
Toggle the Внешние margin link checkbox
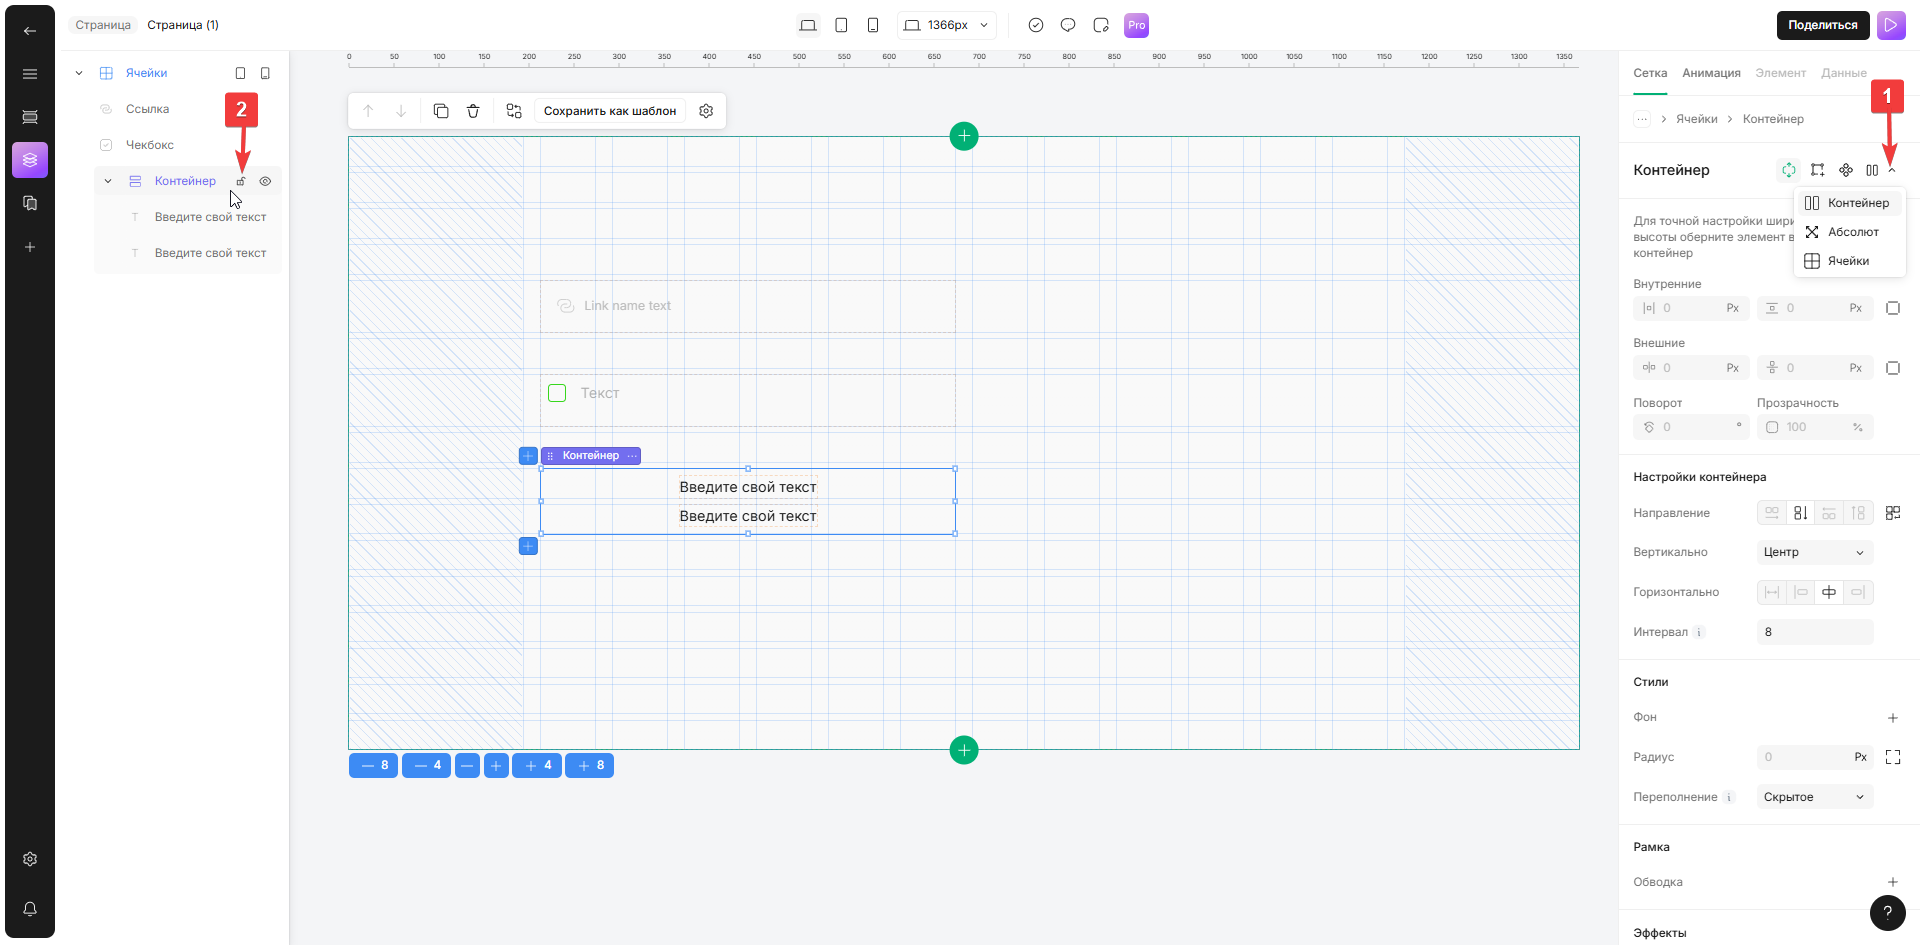click(x=1892, y=368)
